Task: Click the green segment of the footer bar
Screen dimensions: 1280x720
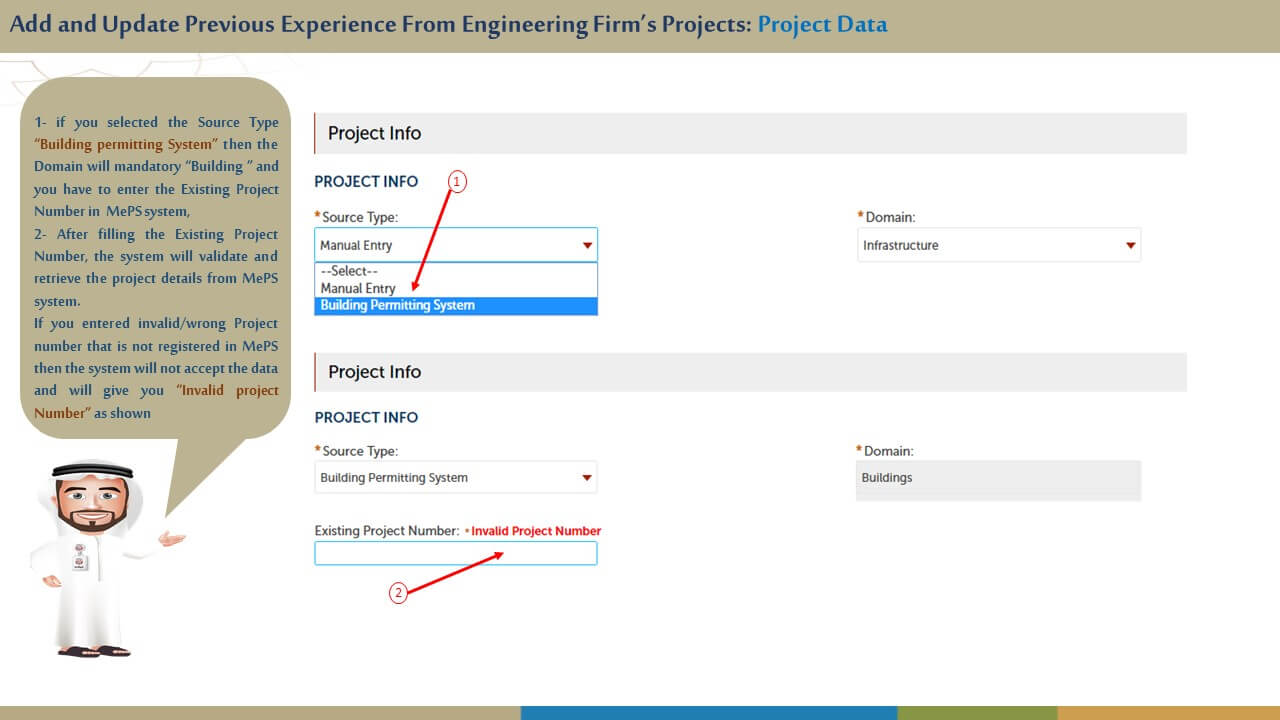Action: 977,713
